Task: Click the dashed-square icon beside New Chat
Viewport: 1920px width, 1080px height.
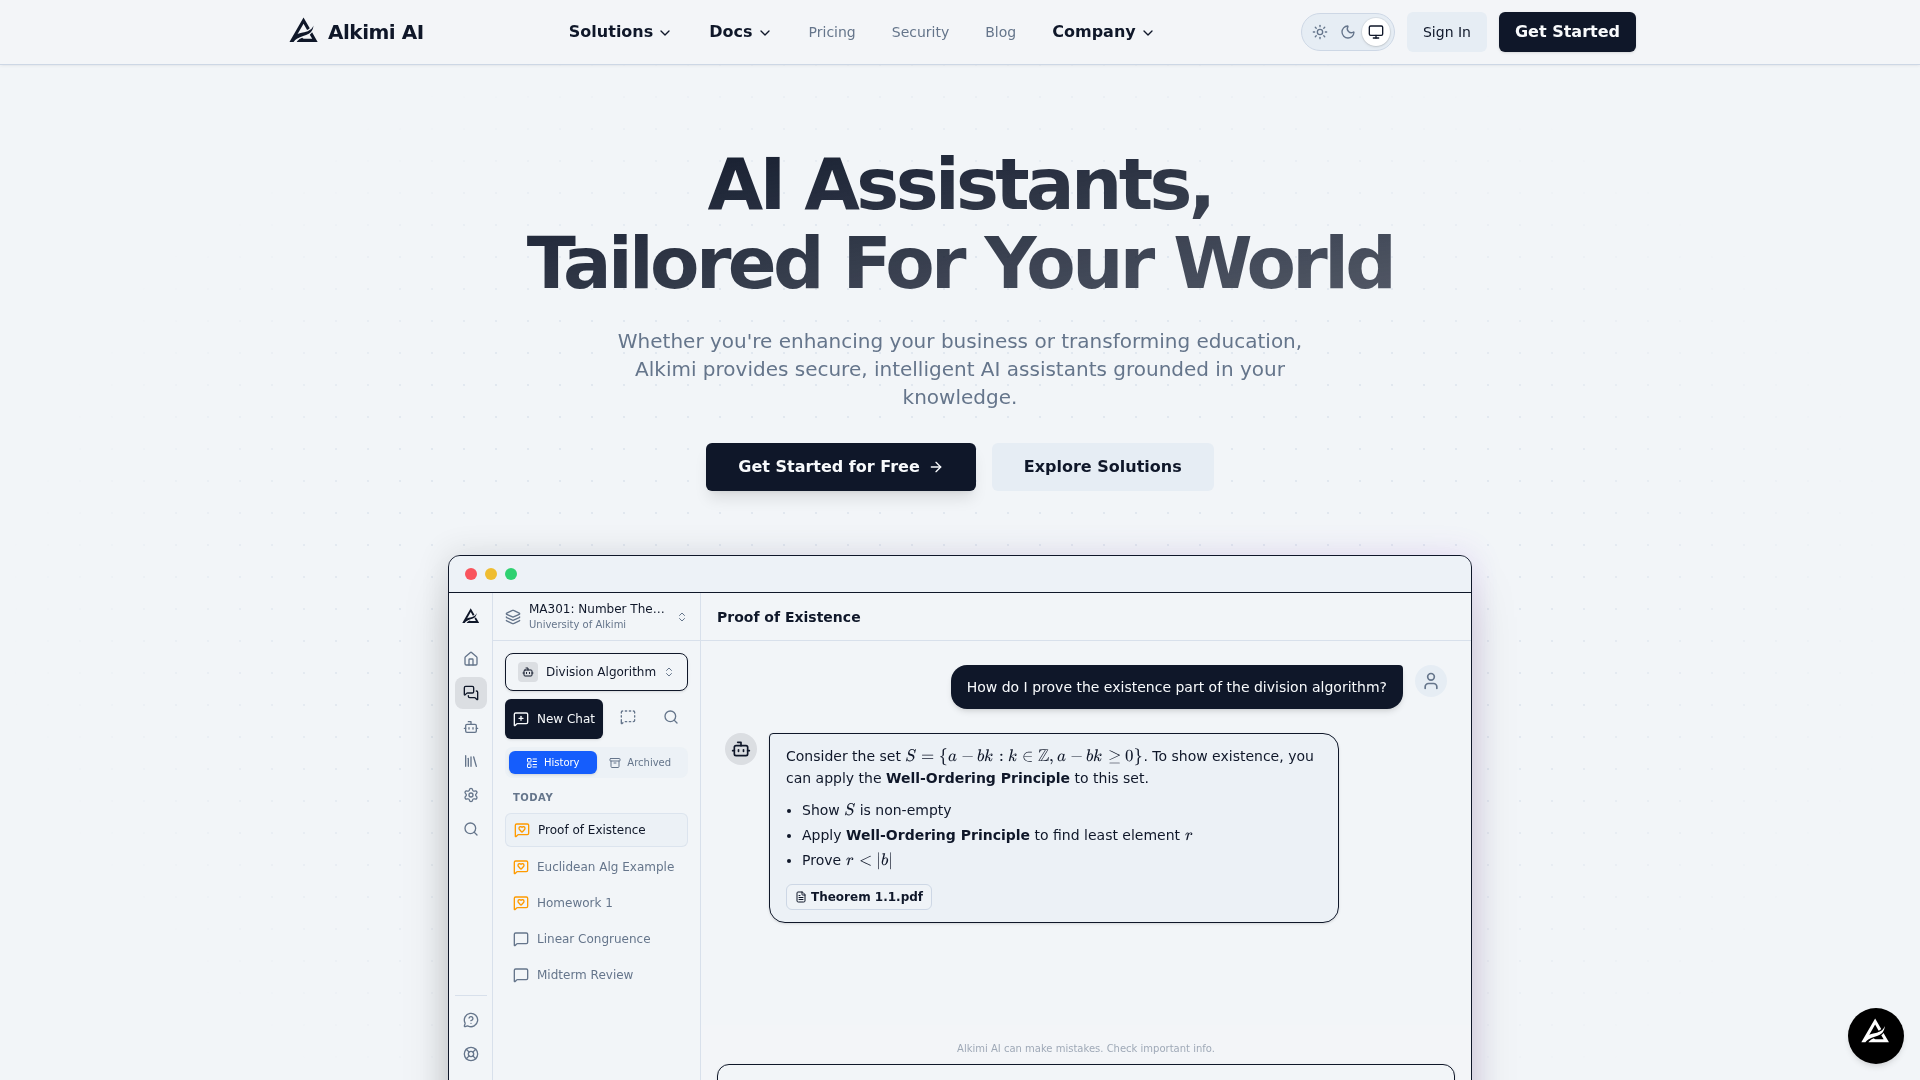Action: tap(628, 717)
